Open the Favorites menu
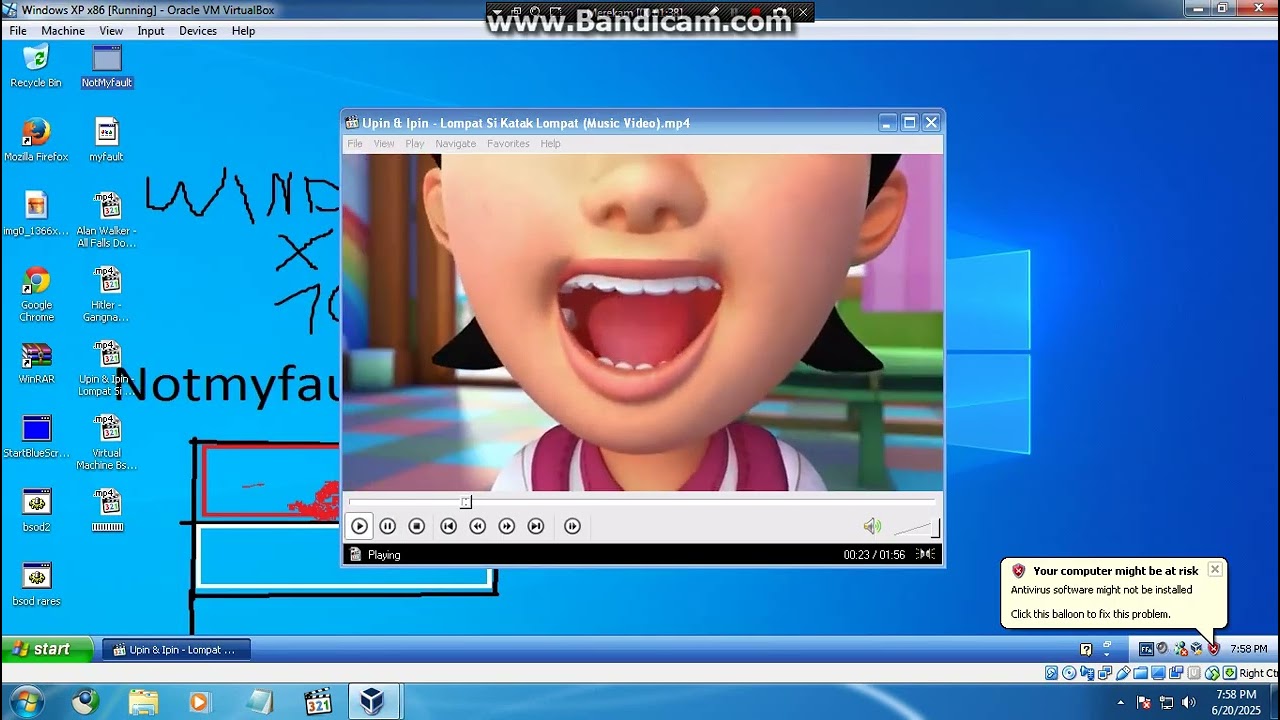Screen dimensions: 1280x720 [x=508, y=144]
